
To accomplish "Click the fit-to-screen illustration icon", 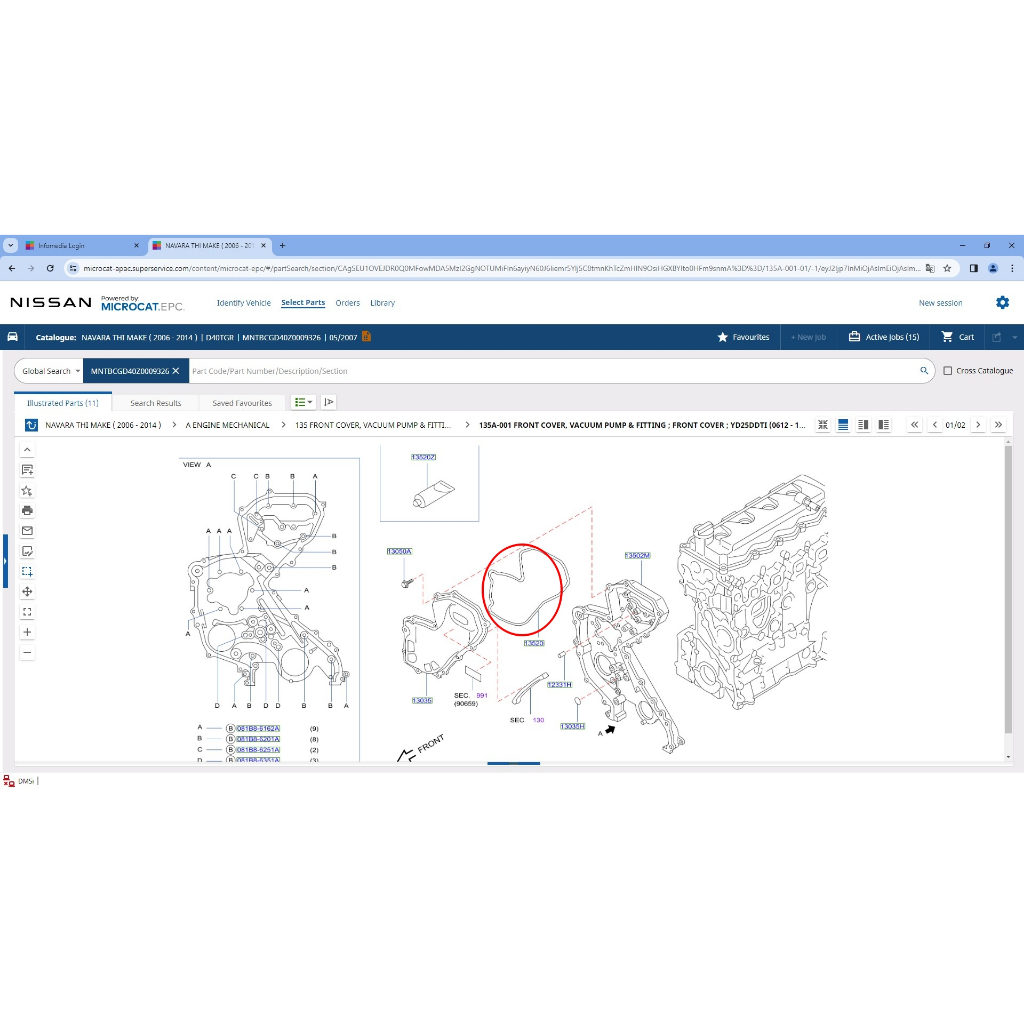I will point(27,612).
